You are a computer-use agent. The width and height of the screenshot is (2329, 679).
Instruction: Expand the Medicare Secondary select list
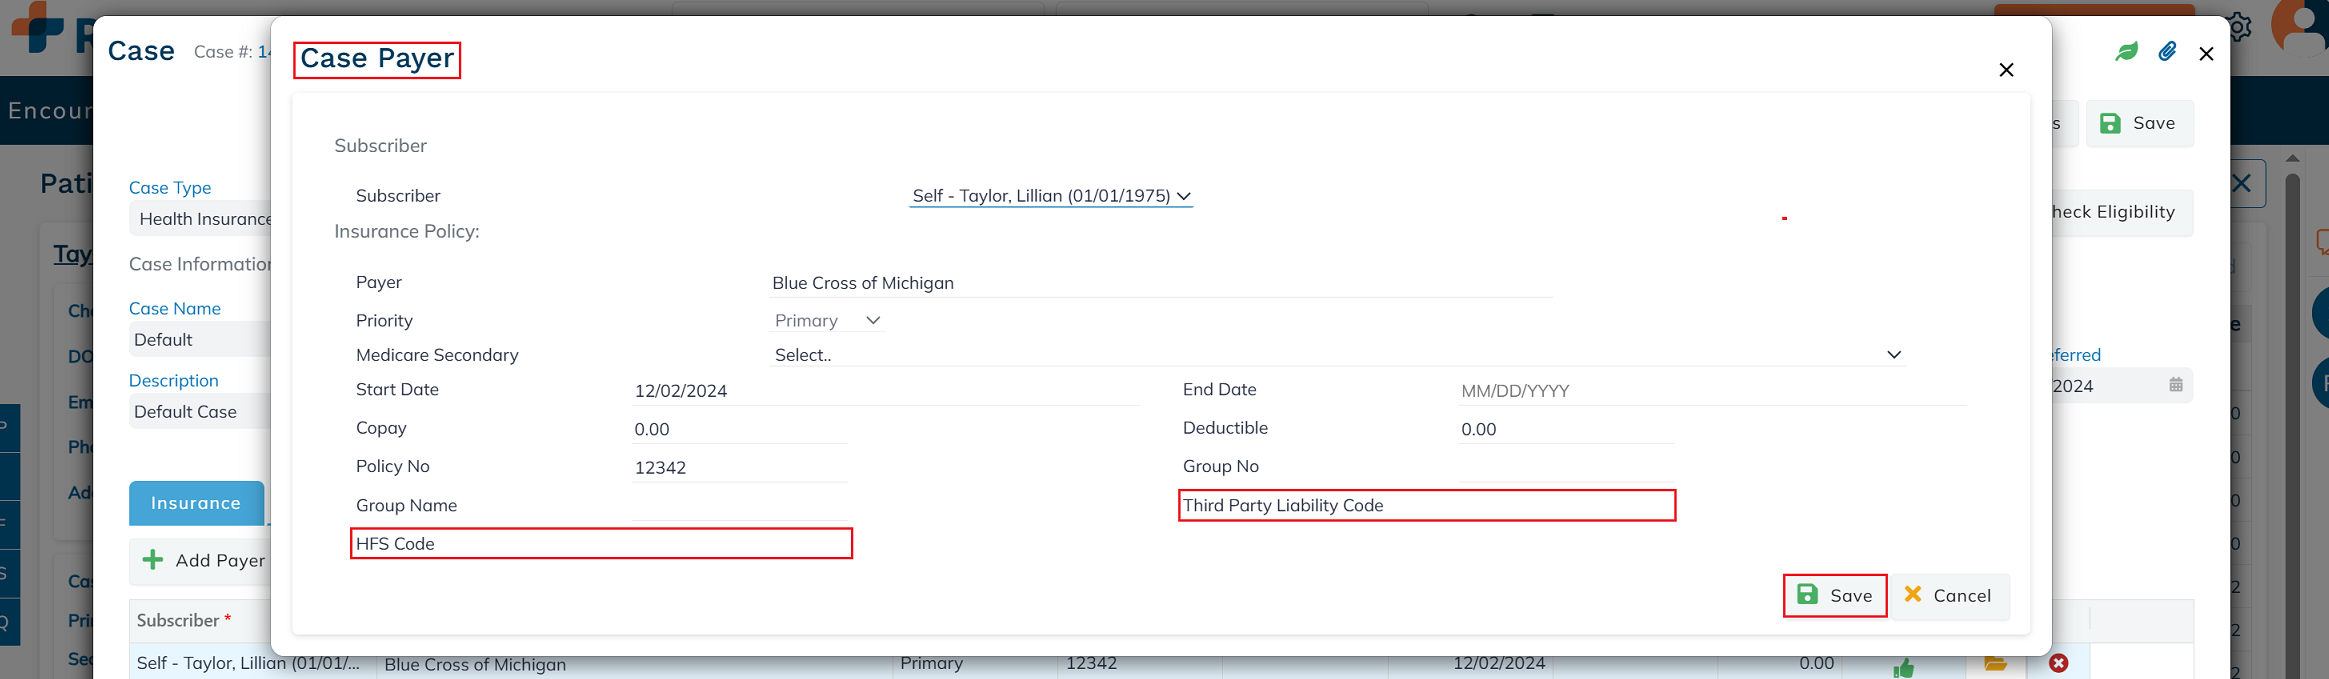click(x=1336, y=355)
